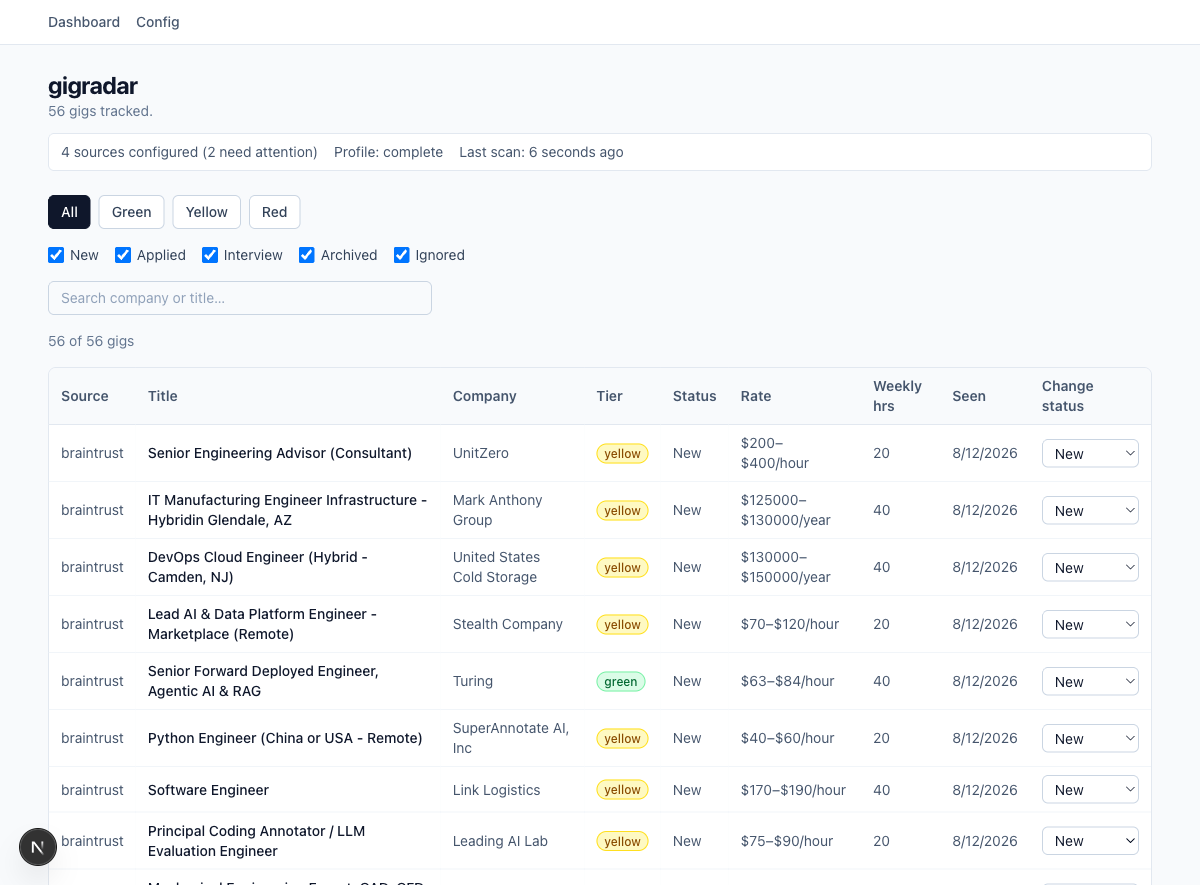Filter gigs by Red tier
The height and width of the screenshot is (885, 1200).
click(274, 212)
